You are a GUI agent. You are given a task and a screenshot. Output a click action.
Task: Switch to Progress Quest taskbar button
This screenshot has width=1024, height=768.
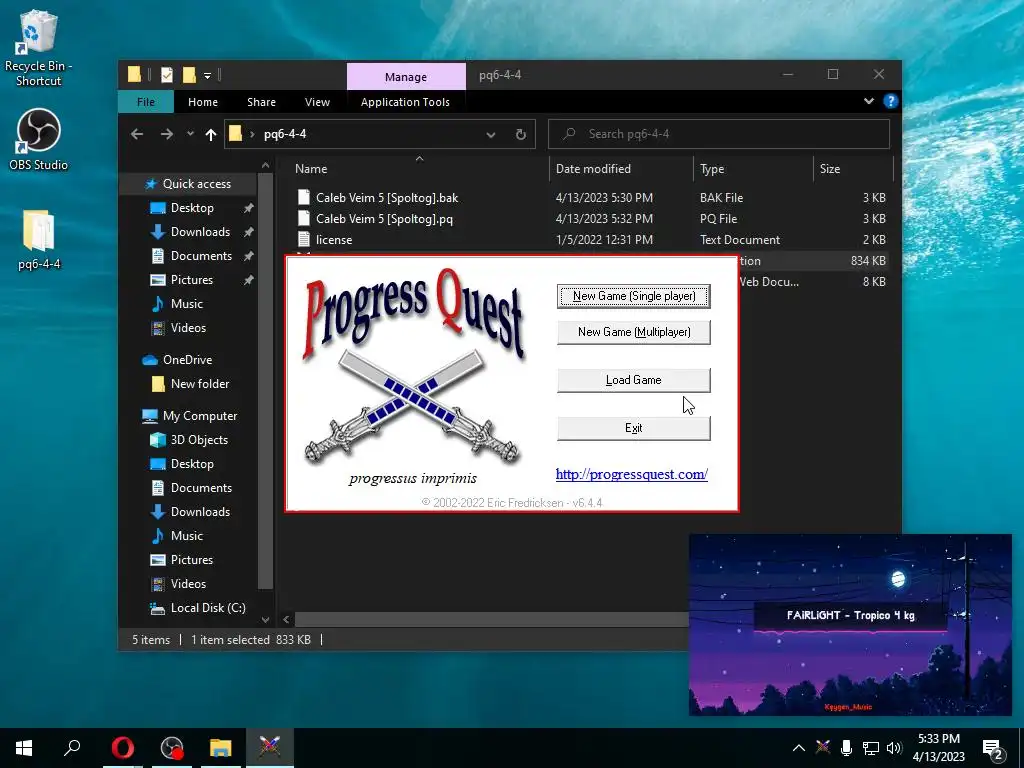pos(270,748)
